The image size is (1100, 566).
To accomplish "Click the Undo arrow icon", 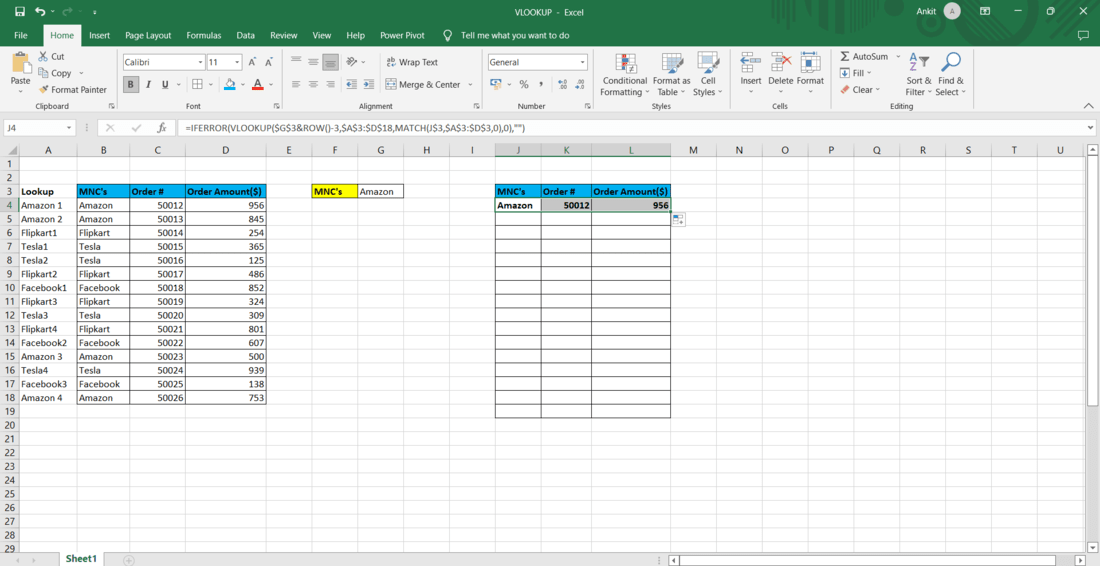I will (x=40, y=12).
